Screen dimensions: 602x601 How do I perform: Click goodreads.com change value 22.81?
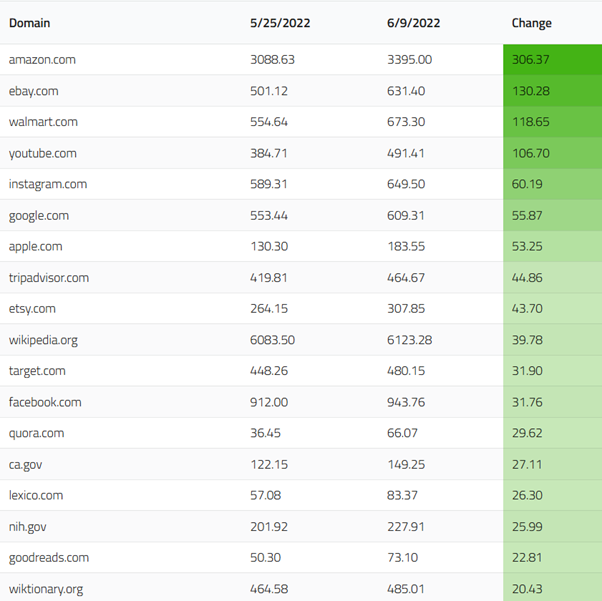point(527,557)
